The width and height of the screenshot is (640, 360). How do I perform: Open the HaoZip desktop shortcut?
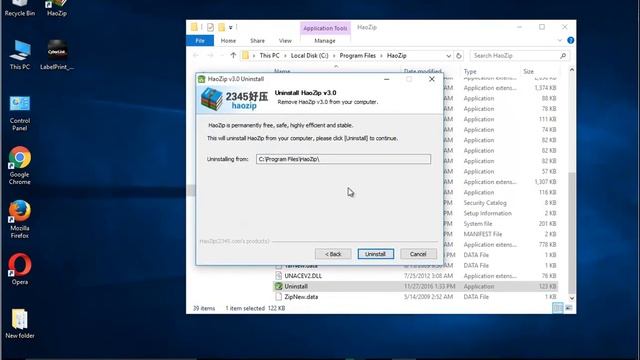57,8
